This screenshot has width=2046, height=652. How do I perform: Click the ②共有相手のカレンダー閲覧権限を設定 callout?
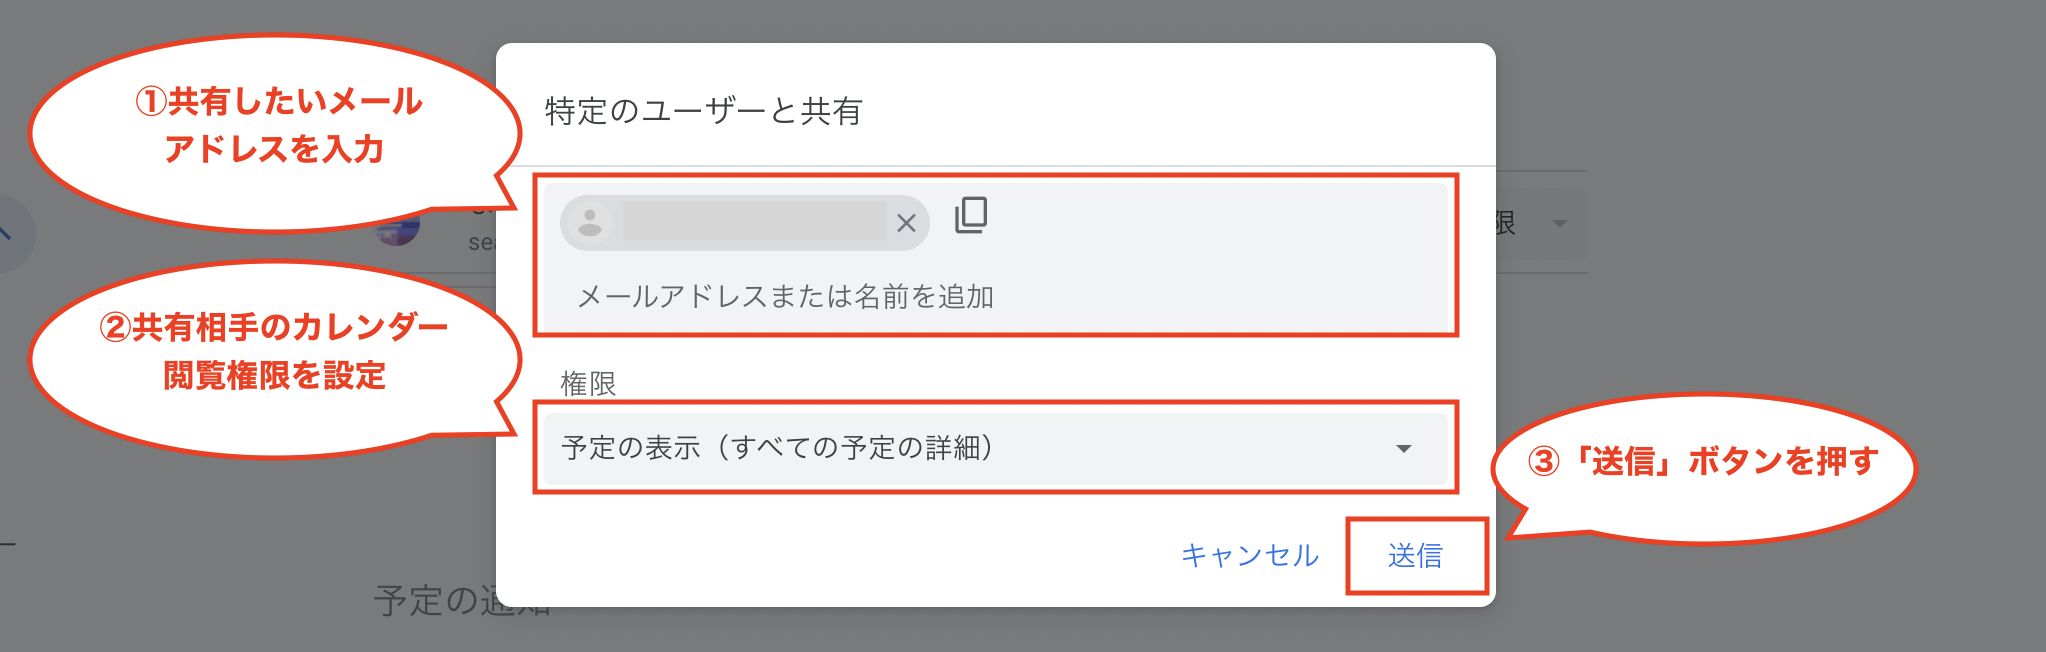click(274, 352)
